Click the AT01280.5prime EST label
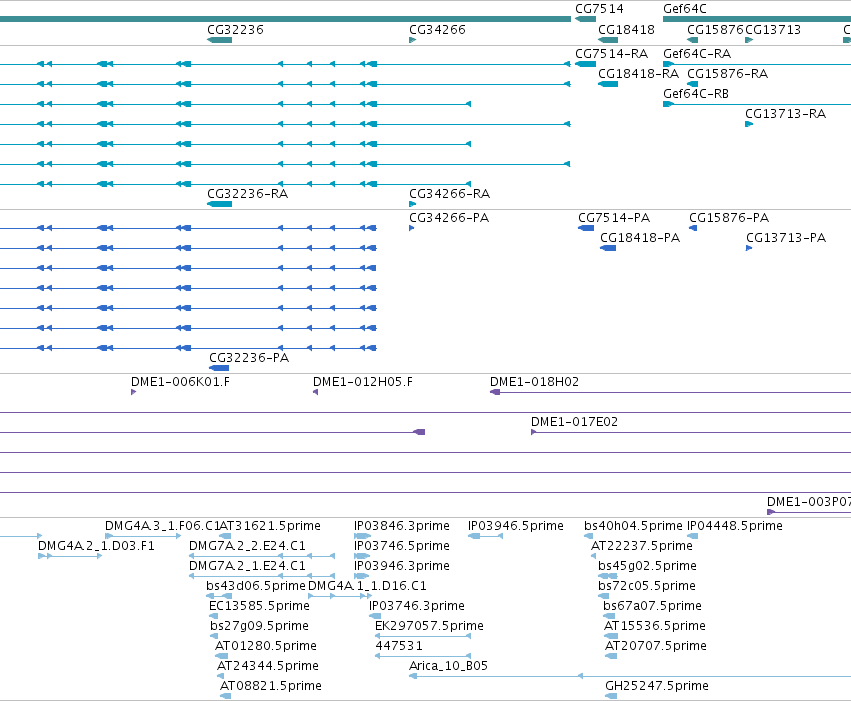This screenshot has width=851, height=701. pyautogui.click(x=265, y=646)
